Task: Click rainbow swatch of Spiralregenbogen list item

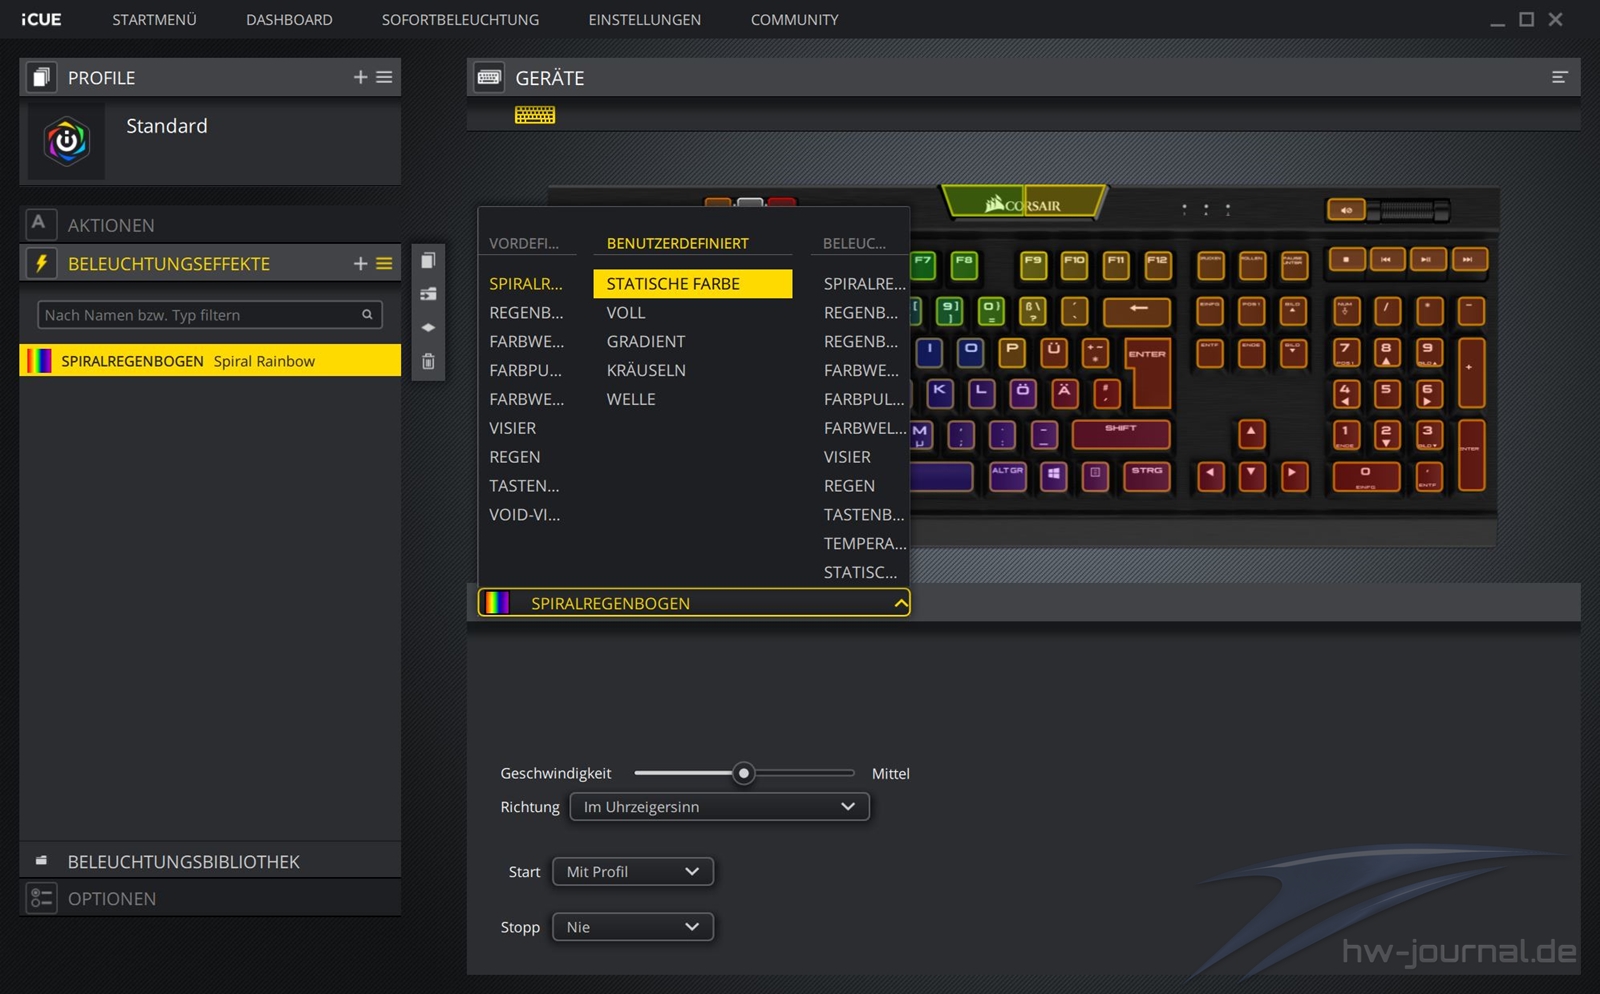Action: [39, 361]
